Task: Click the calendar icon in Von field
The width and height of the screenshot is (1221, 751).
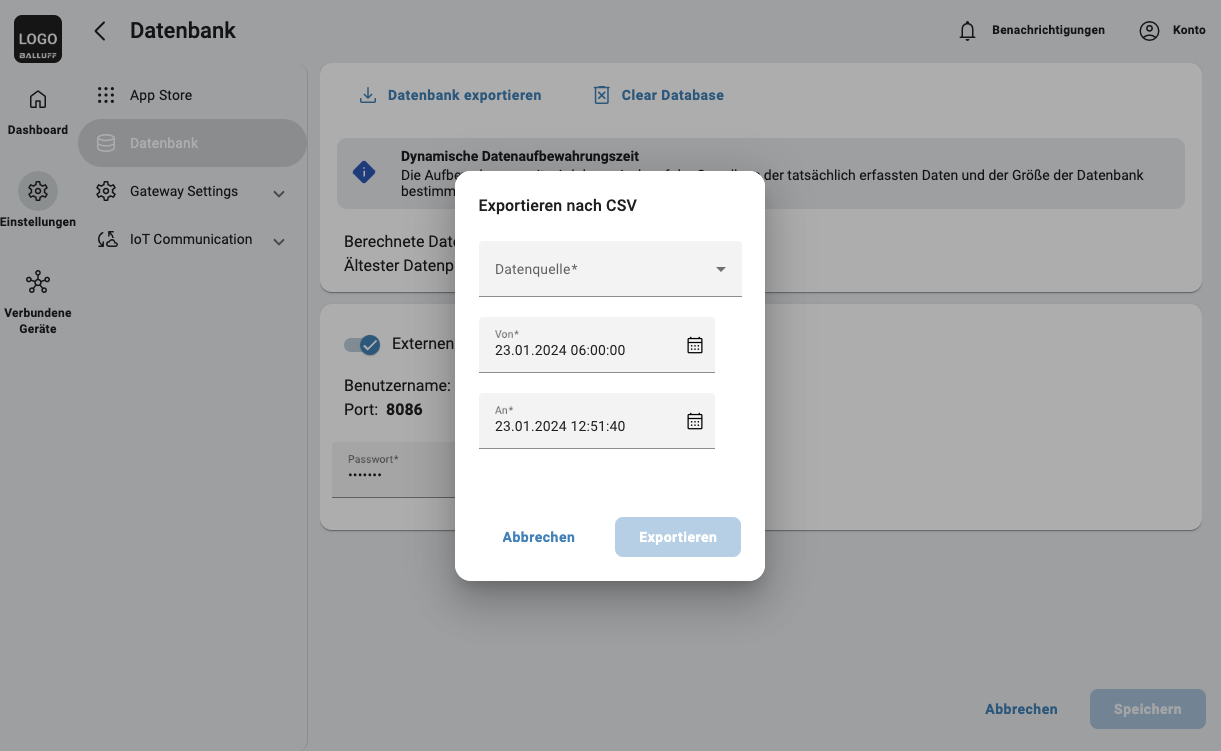Action: click(x=695, y=345)
